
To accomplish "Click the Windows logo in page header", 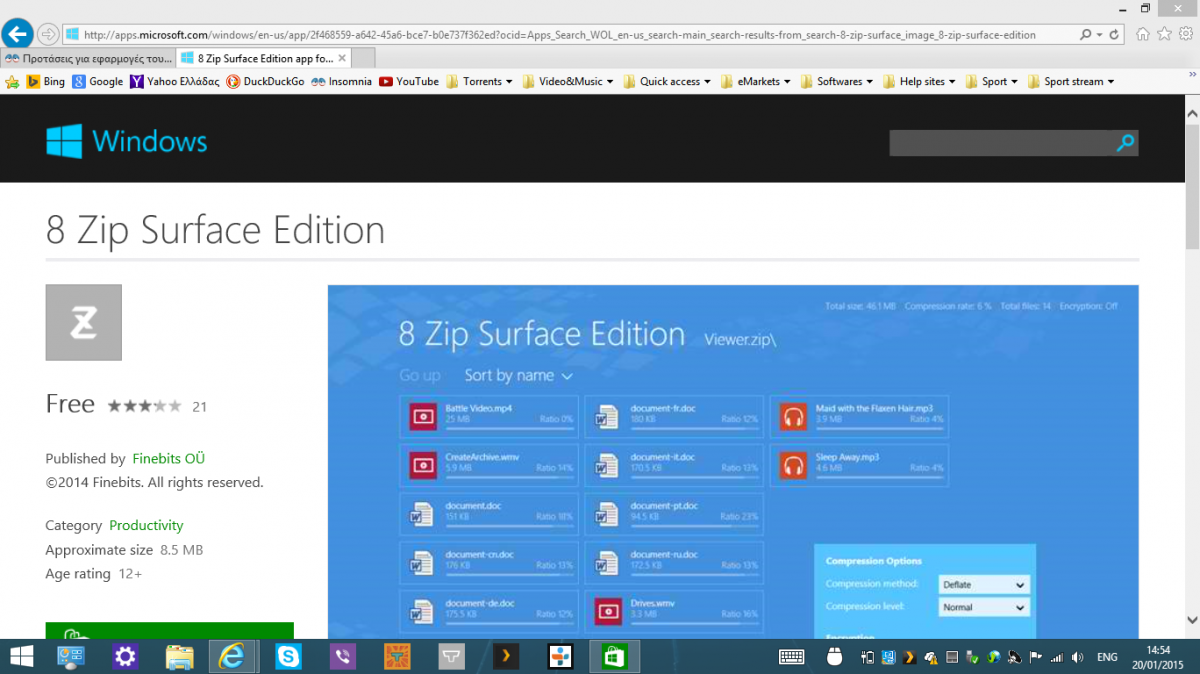I will pyautogui.click(x=126, y=141).
